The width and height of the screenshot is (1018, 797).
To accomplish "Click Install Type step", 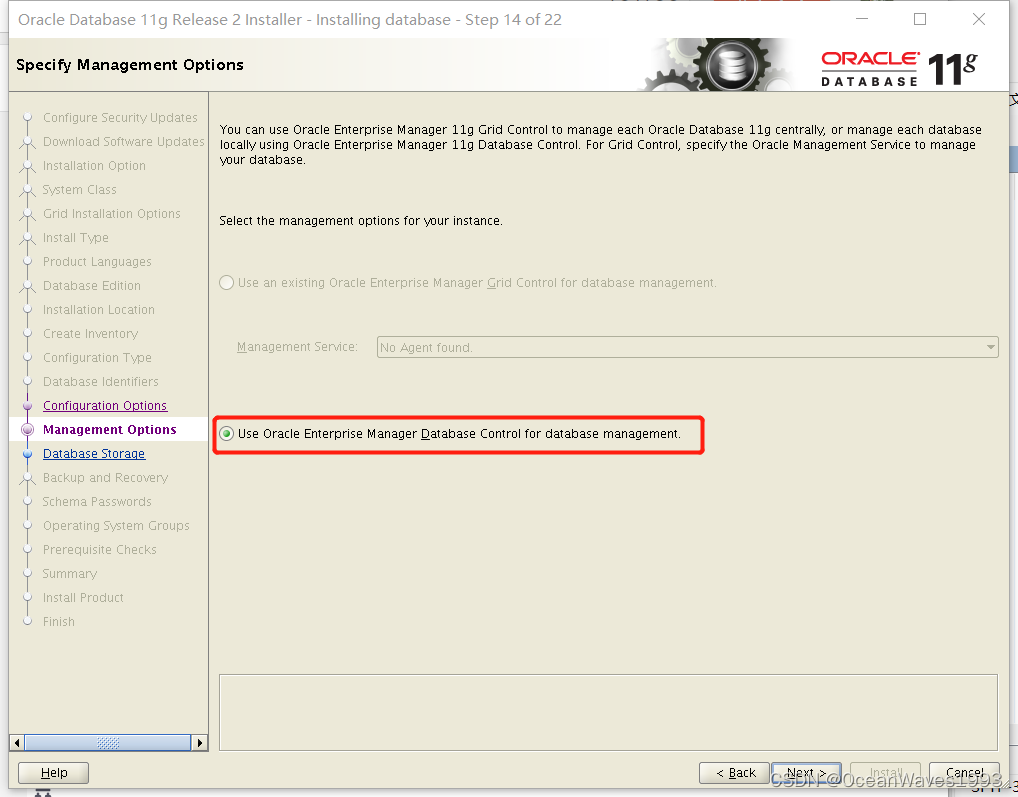I will click(x=75, y=238).
